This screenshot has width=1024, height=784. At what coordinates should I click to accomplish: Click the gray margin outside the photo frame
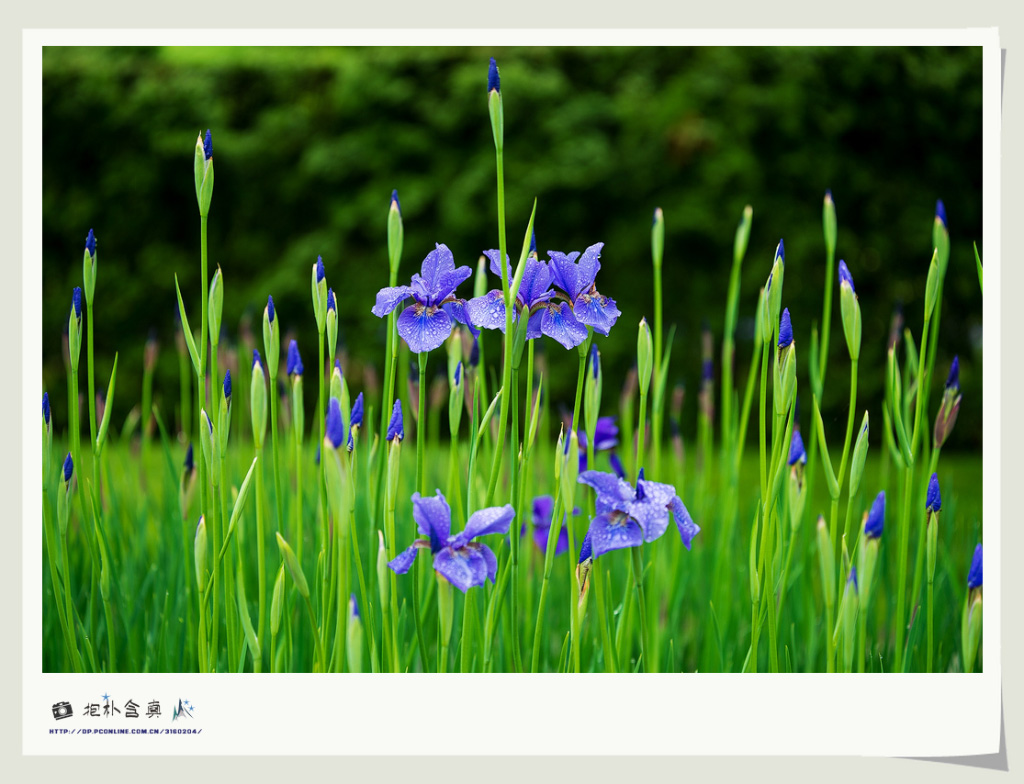click(x=10, y=400)
